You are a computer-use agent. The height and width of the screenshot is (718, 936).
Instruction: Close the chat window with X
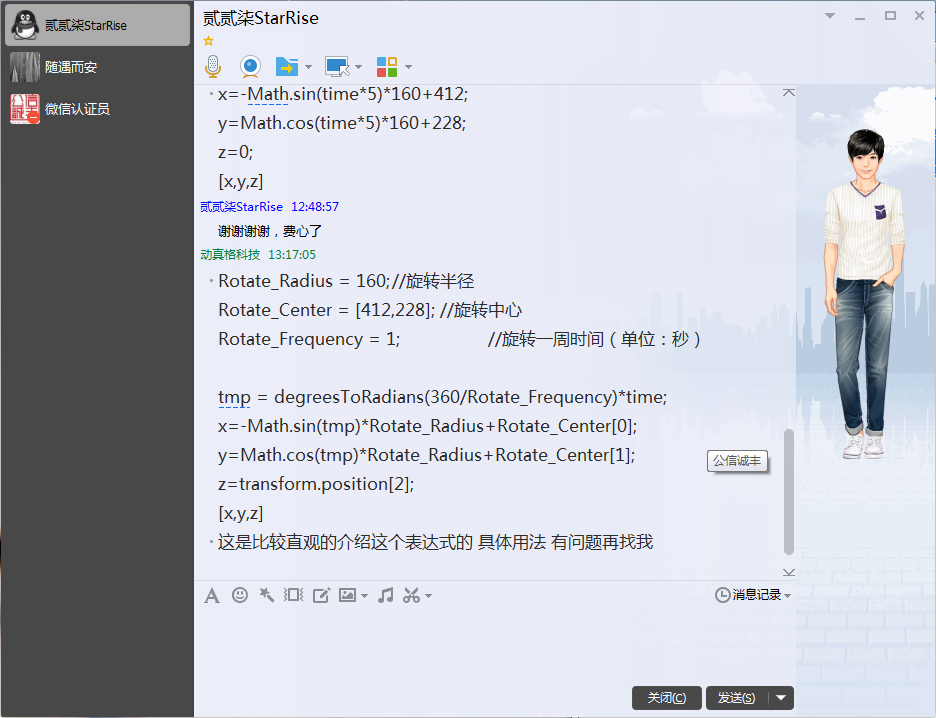pyautogui.click(x=919, y=16)
